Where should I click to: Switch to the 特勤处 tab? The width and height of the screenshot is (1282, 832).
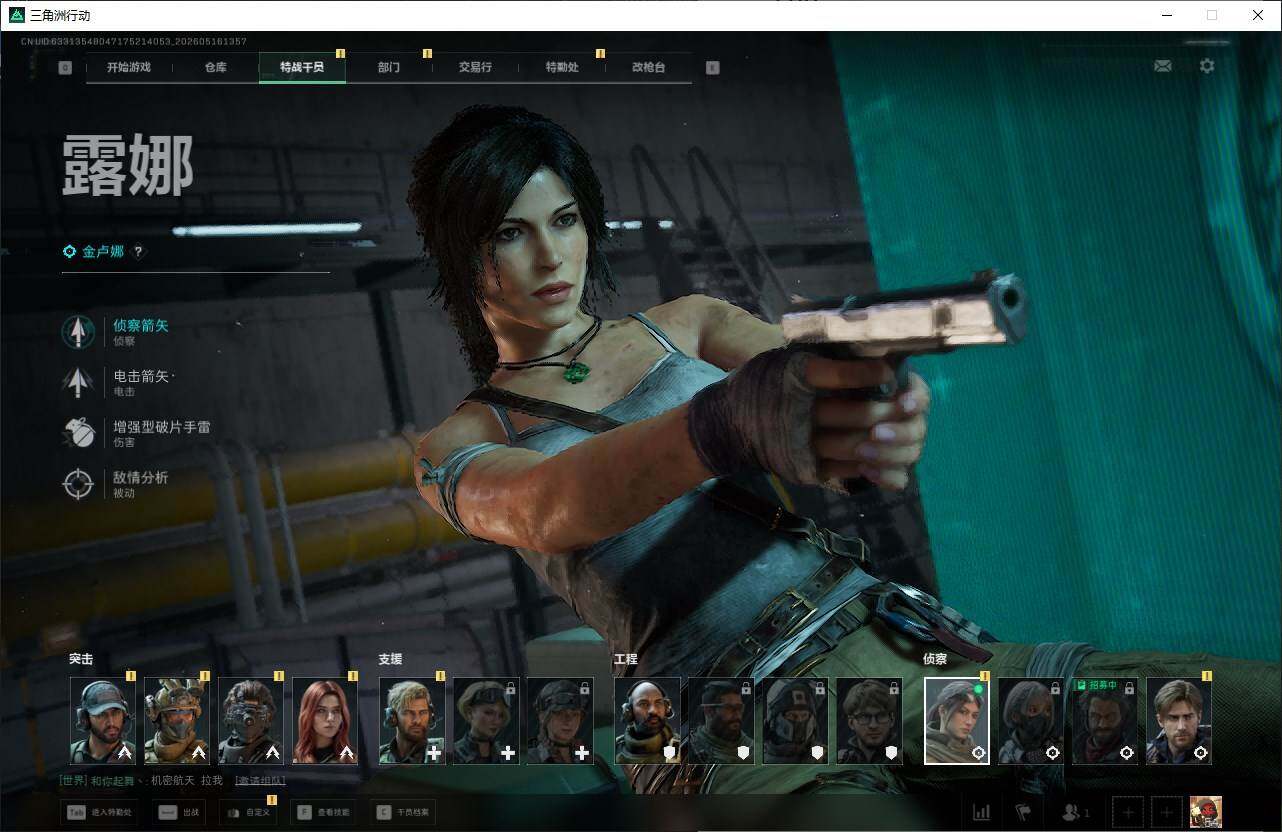562,67
